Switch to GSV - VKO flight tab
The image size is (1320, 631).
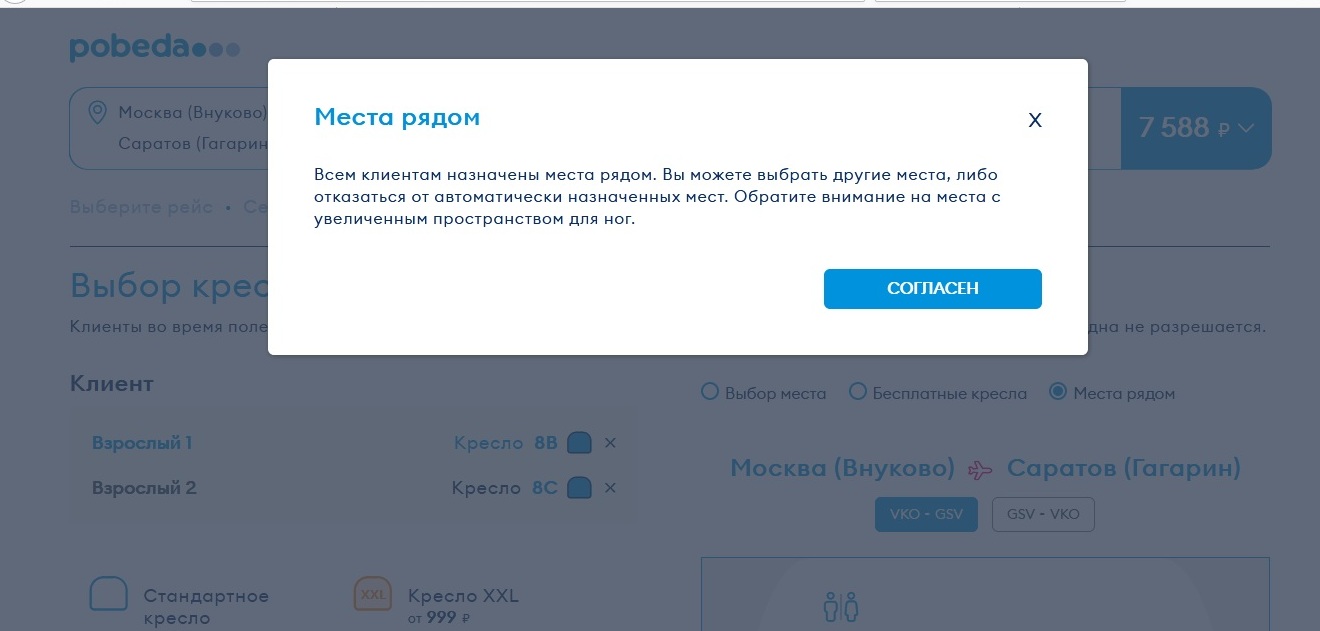point(1043,515)
